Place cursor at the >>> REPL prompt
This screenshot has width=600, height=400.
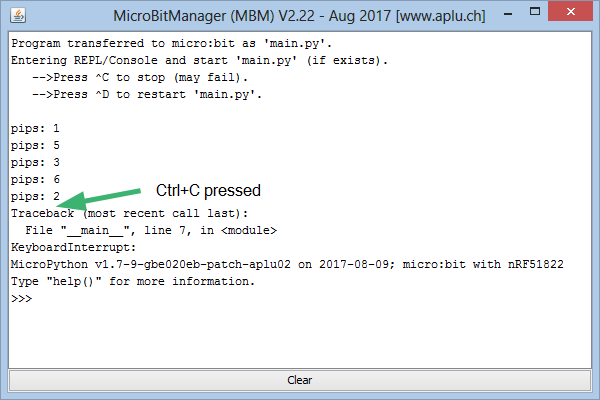click(x=21, y=299)
